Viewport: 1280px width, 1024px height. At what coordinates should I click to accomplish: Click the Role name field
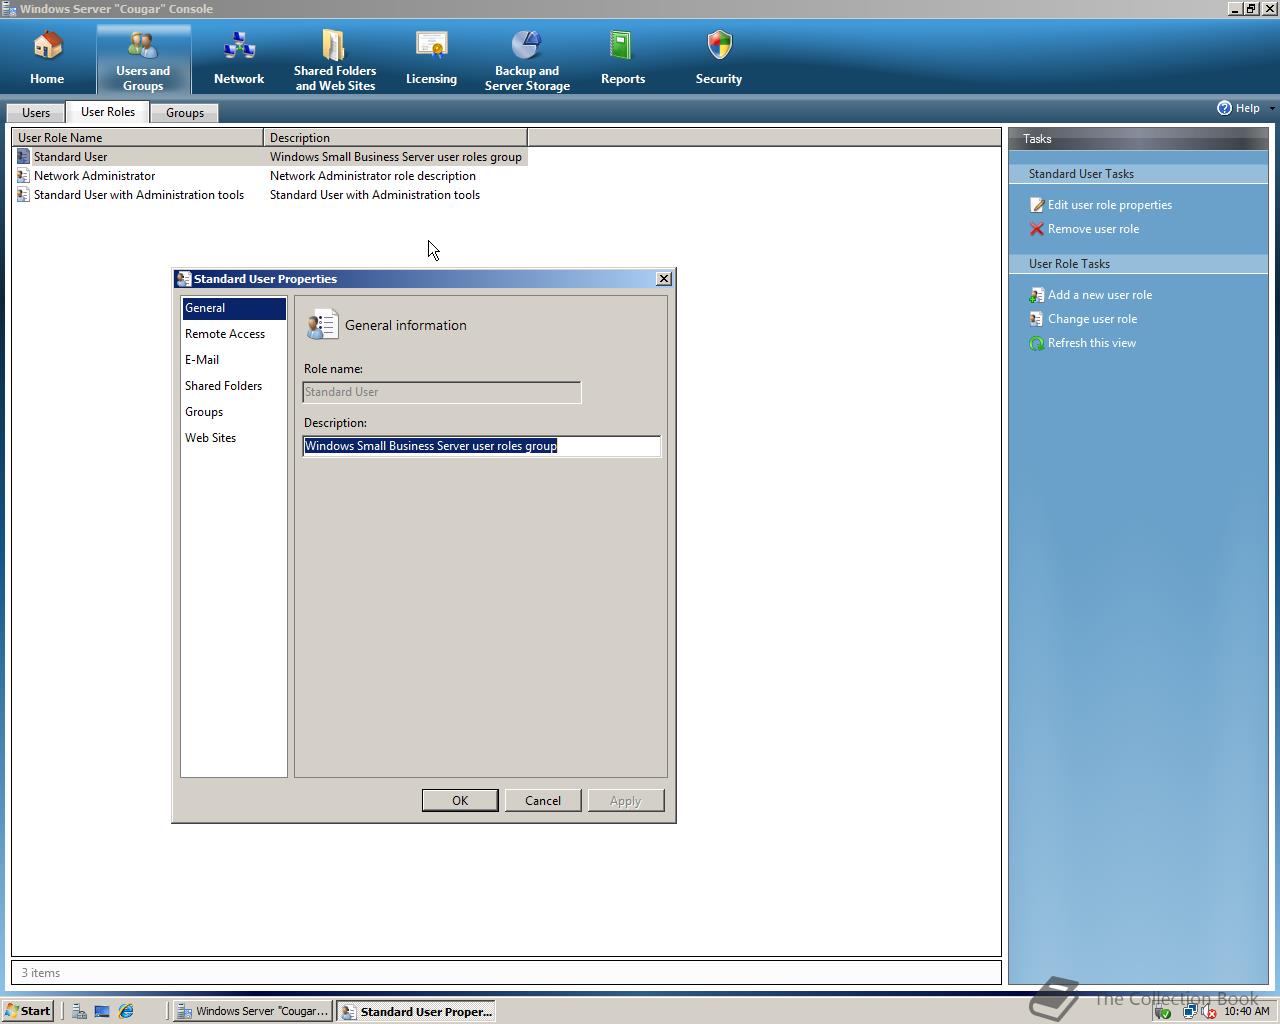click(x=441, y=392)
